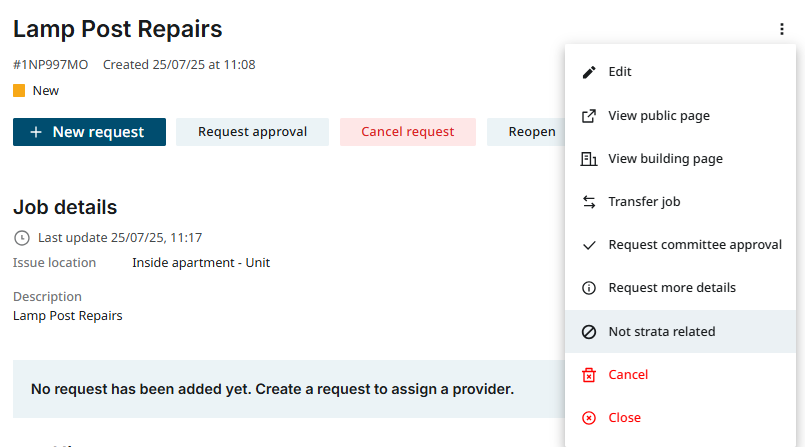Screen dimensions: 805x447
Task: Click the checkmark icon for committee approval
Action: 589,245
